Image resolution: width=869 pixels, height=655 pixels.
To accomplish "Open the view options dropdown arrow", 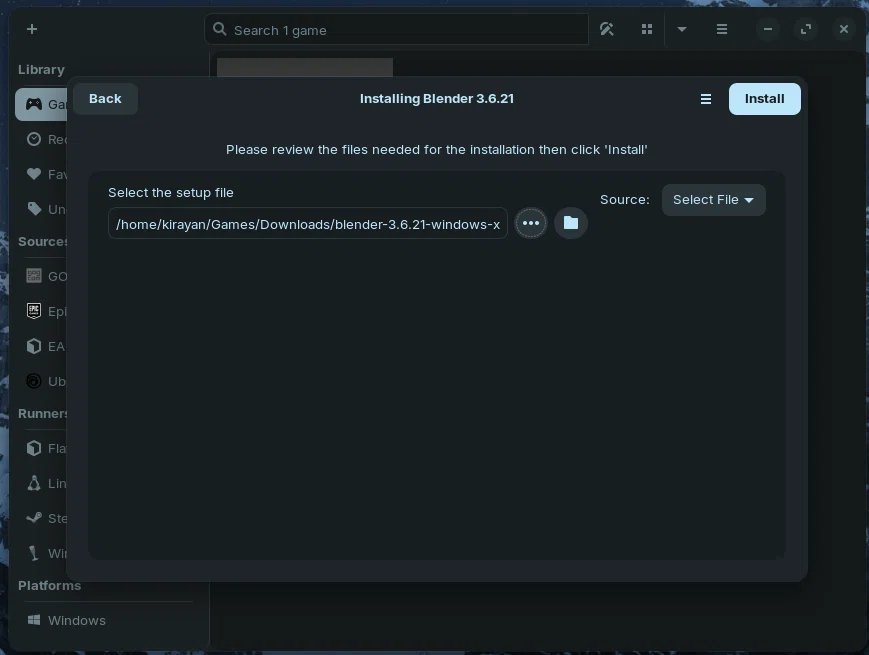I will [682, 29].
